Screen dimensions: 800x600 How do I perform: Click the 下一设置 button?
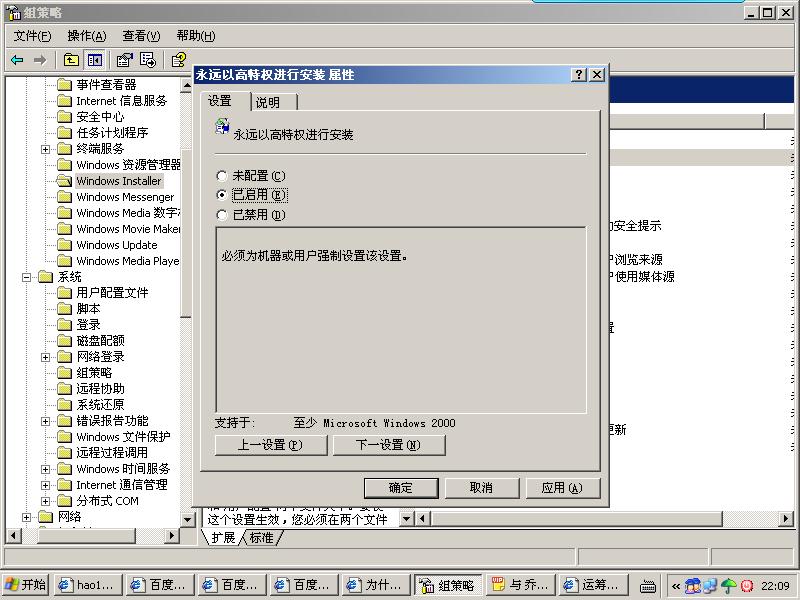pos(389,445)
